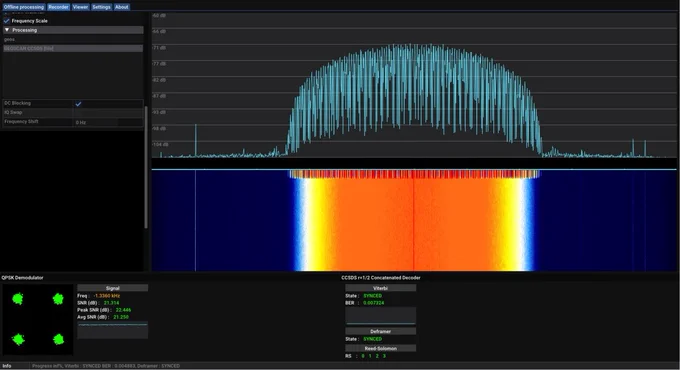Viewport: 680px width, 370px height.
Task: Click the Reed-Solomon header button
Action: click(x=380, y=348)
